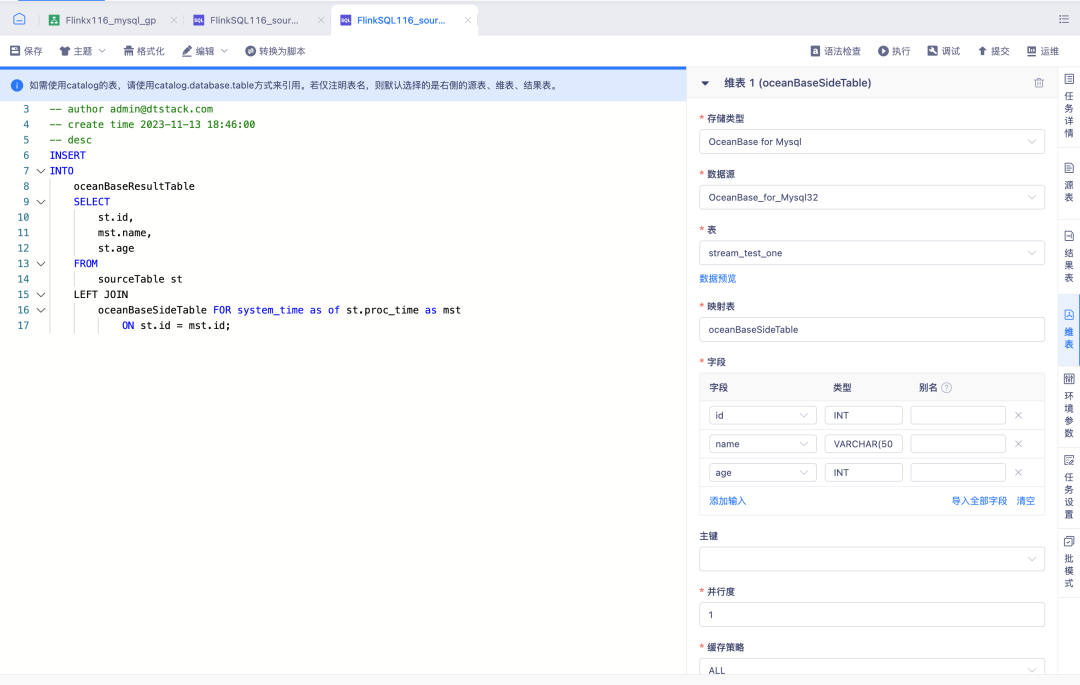Click alias input for name field
This screenshot has height=685, width=1080.
[x=958, y=444]
